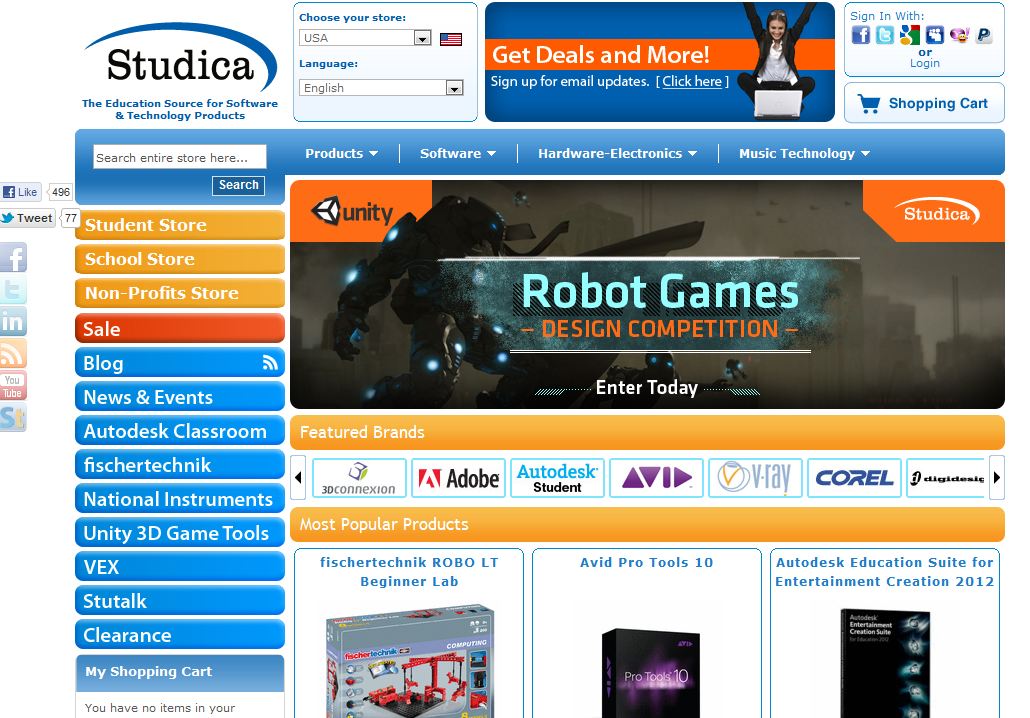Click the Facebook Like button

coord(21,192)
